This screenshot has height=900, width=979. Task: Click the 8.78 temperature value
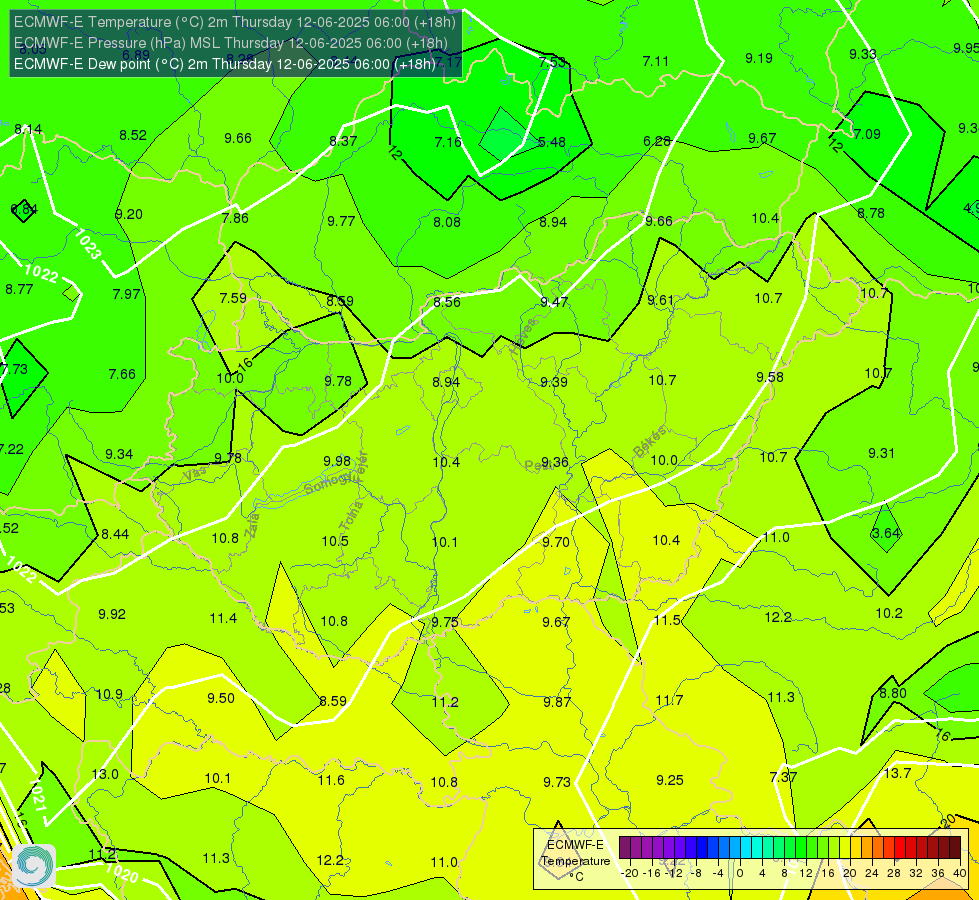[871, 214]
